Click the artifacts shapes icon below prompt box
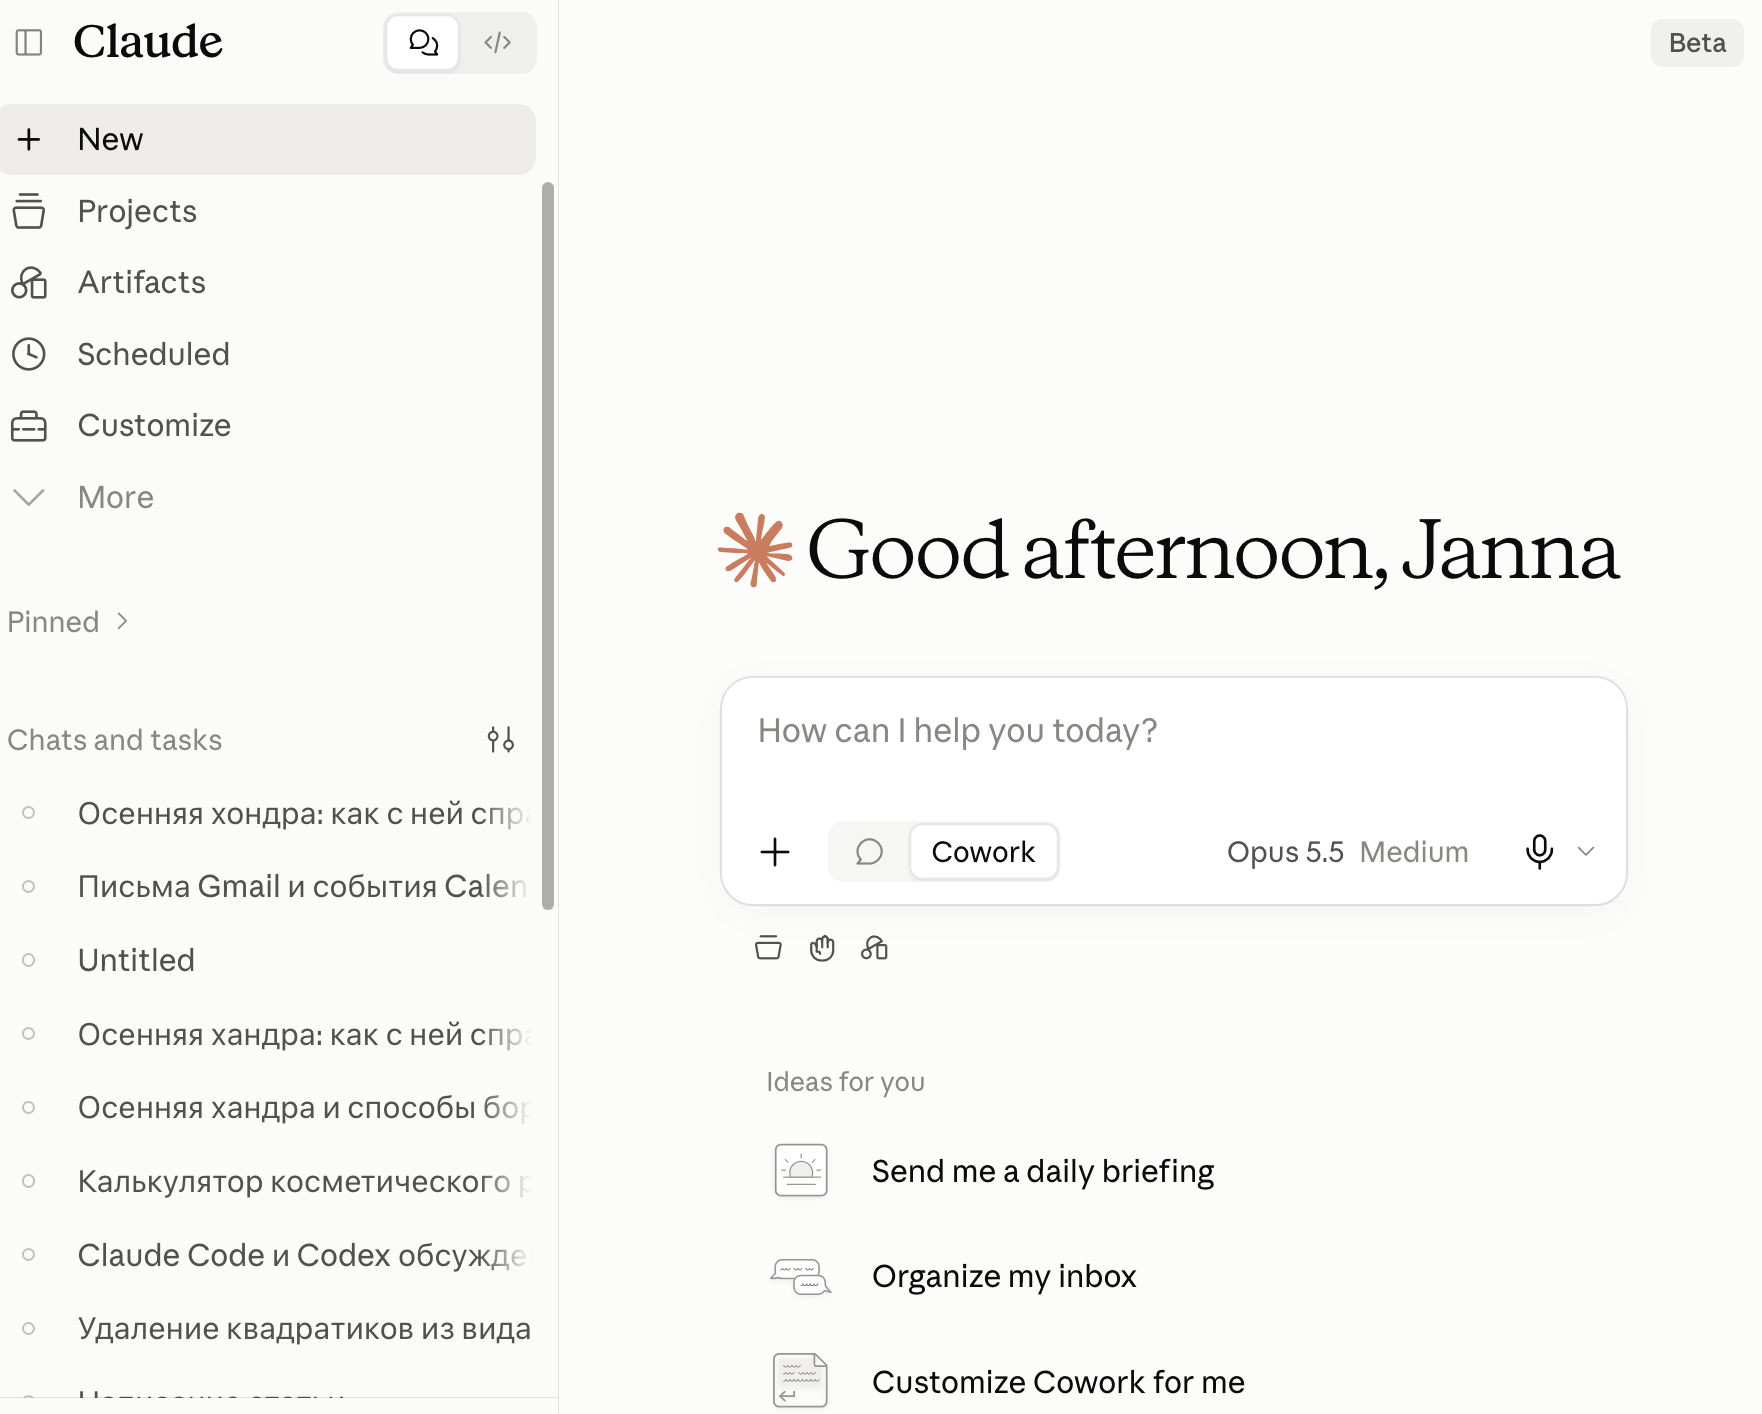Image resolution: width=1762 pixels, height=1414 pixels. (875, 948)
